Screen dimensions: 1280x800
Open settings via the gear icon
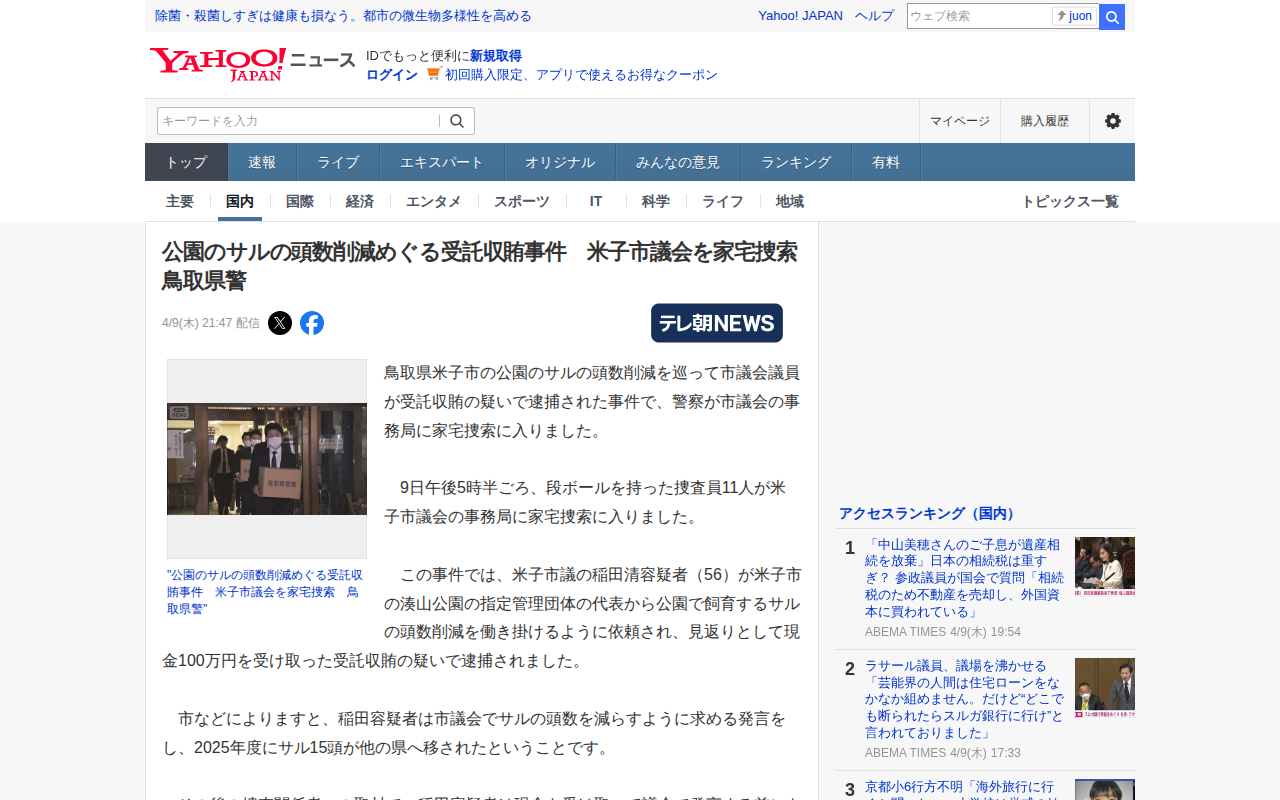[1112, 121]
